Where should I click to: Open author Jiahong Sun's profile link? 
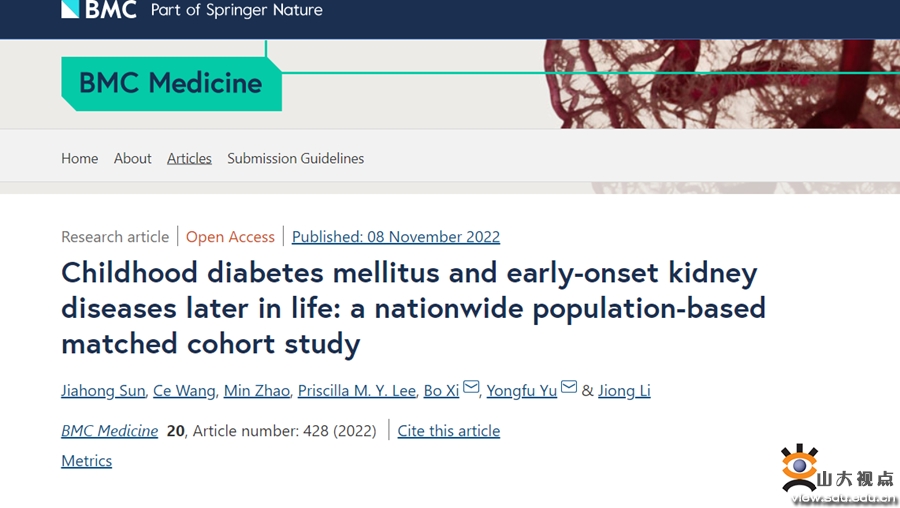103,391
